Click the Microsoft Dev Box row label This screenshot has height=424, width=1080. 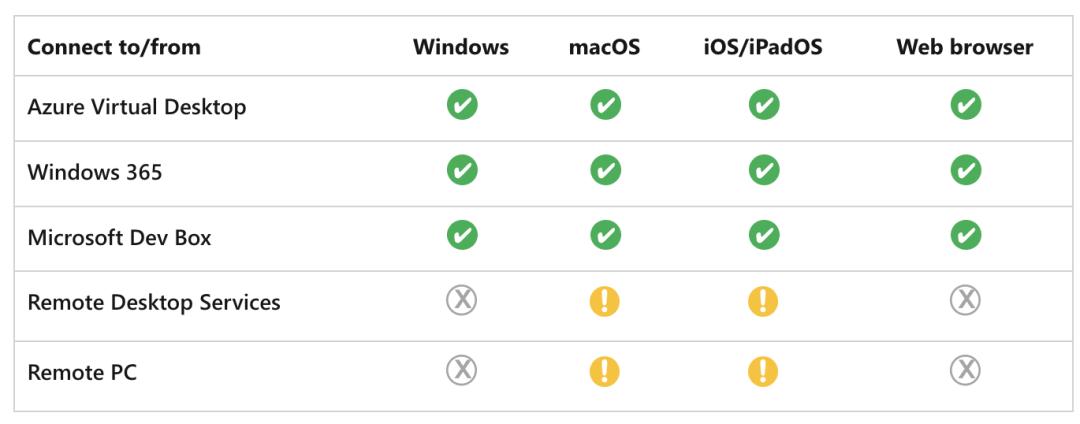(x=119, y=237)
